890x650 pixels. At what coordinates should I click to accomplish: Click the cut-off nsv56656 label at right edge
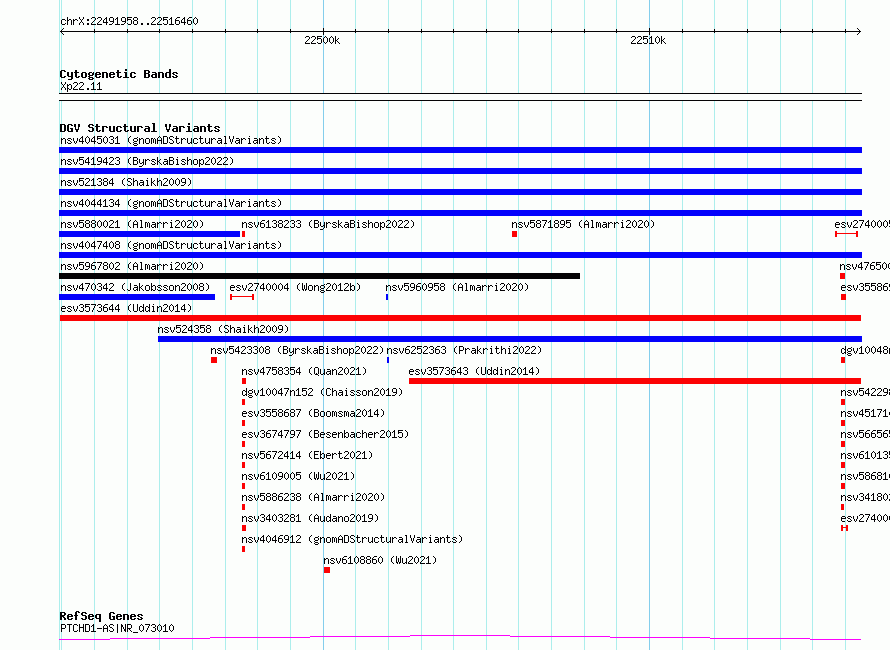pyautogui.click(x=865, y=434)
